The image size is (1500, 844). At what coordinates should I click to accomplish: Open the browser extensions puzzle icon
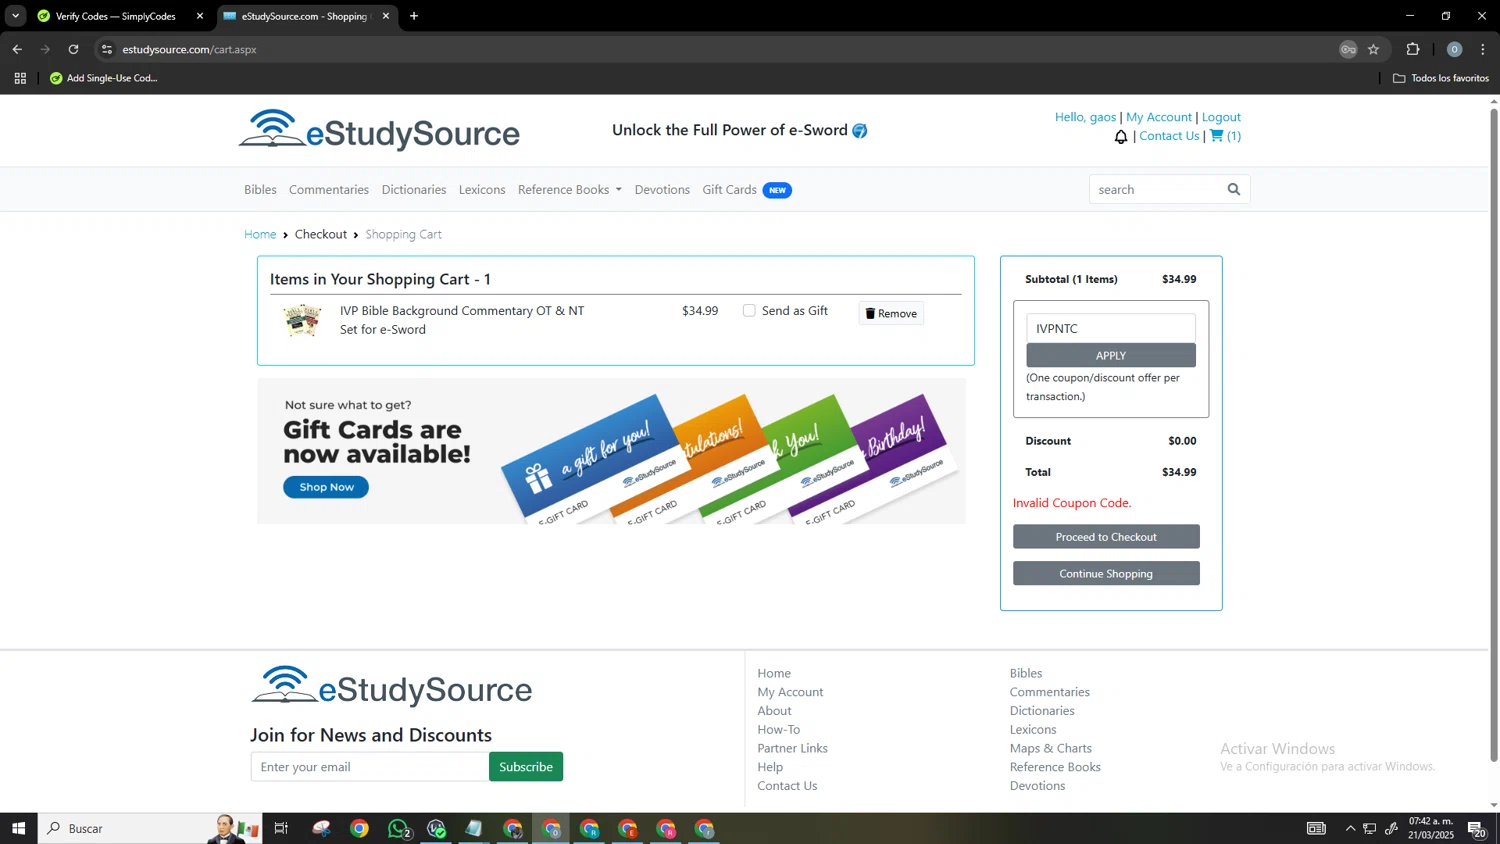pos(1413,49)
